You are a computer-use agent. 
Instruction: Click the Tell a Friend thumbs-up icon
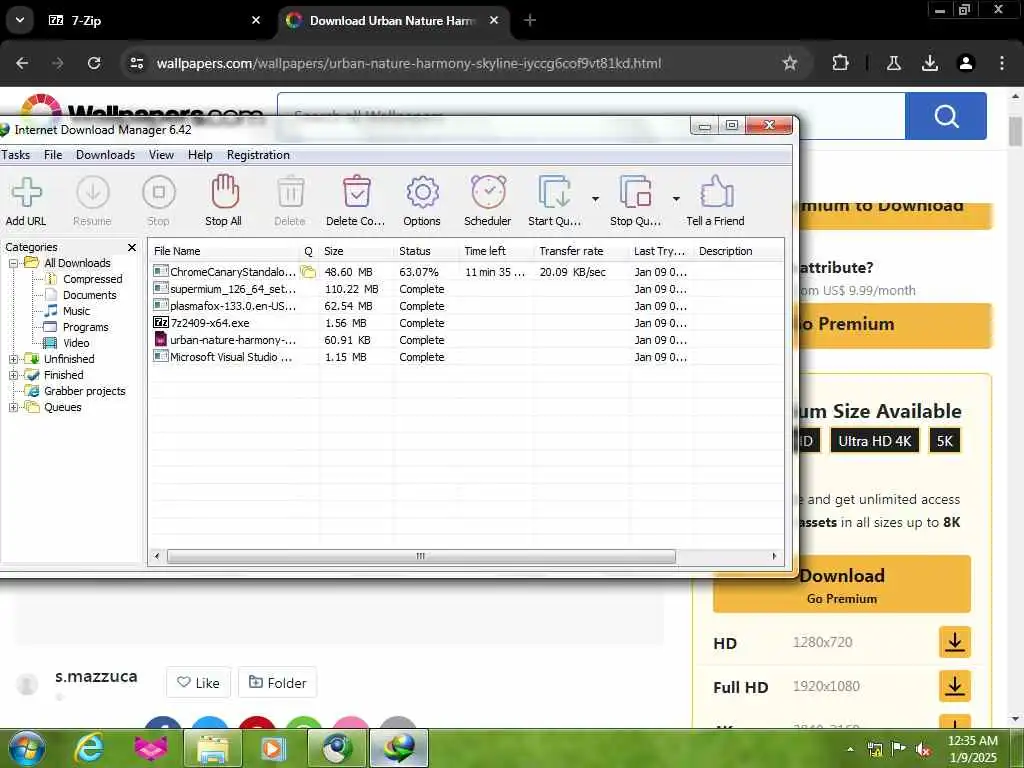(716, 192)
